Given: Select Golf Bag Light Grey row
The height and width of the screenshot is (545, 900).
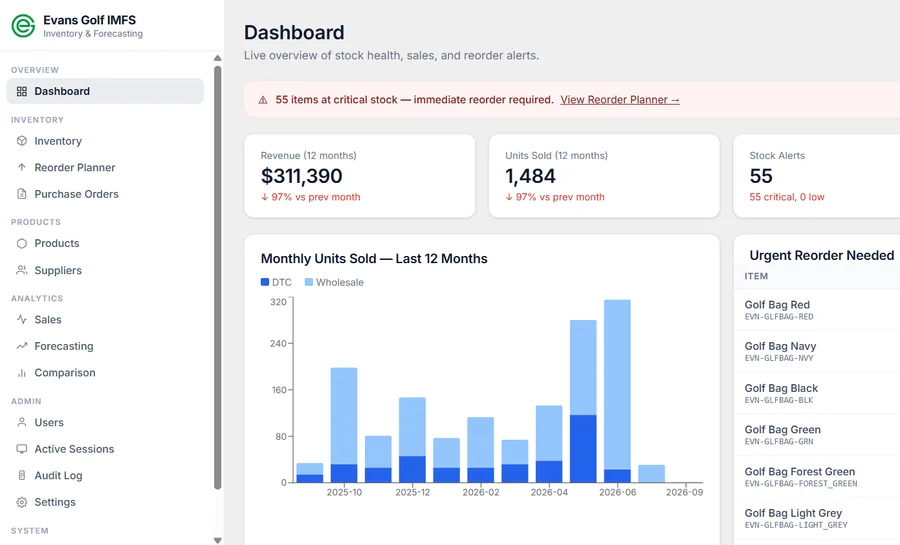Looking at the screenshot, I should coord(817,518).
